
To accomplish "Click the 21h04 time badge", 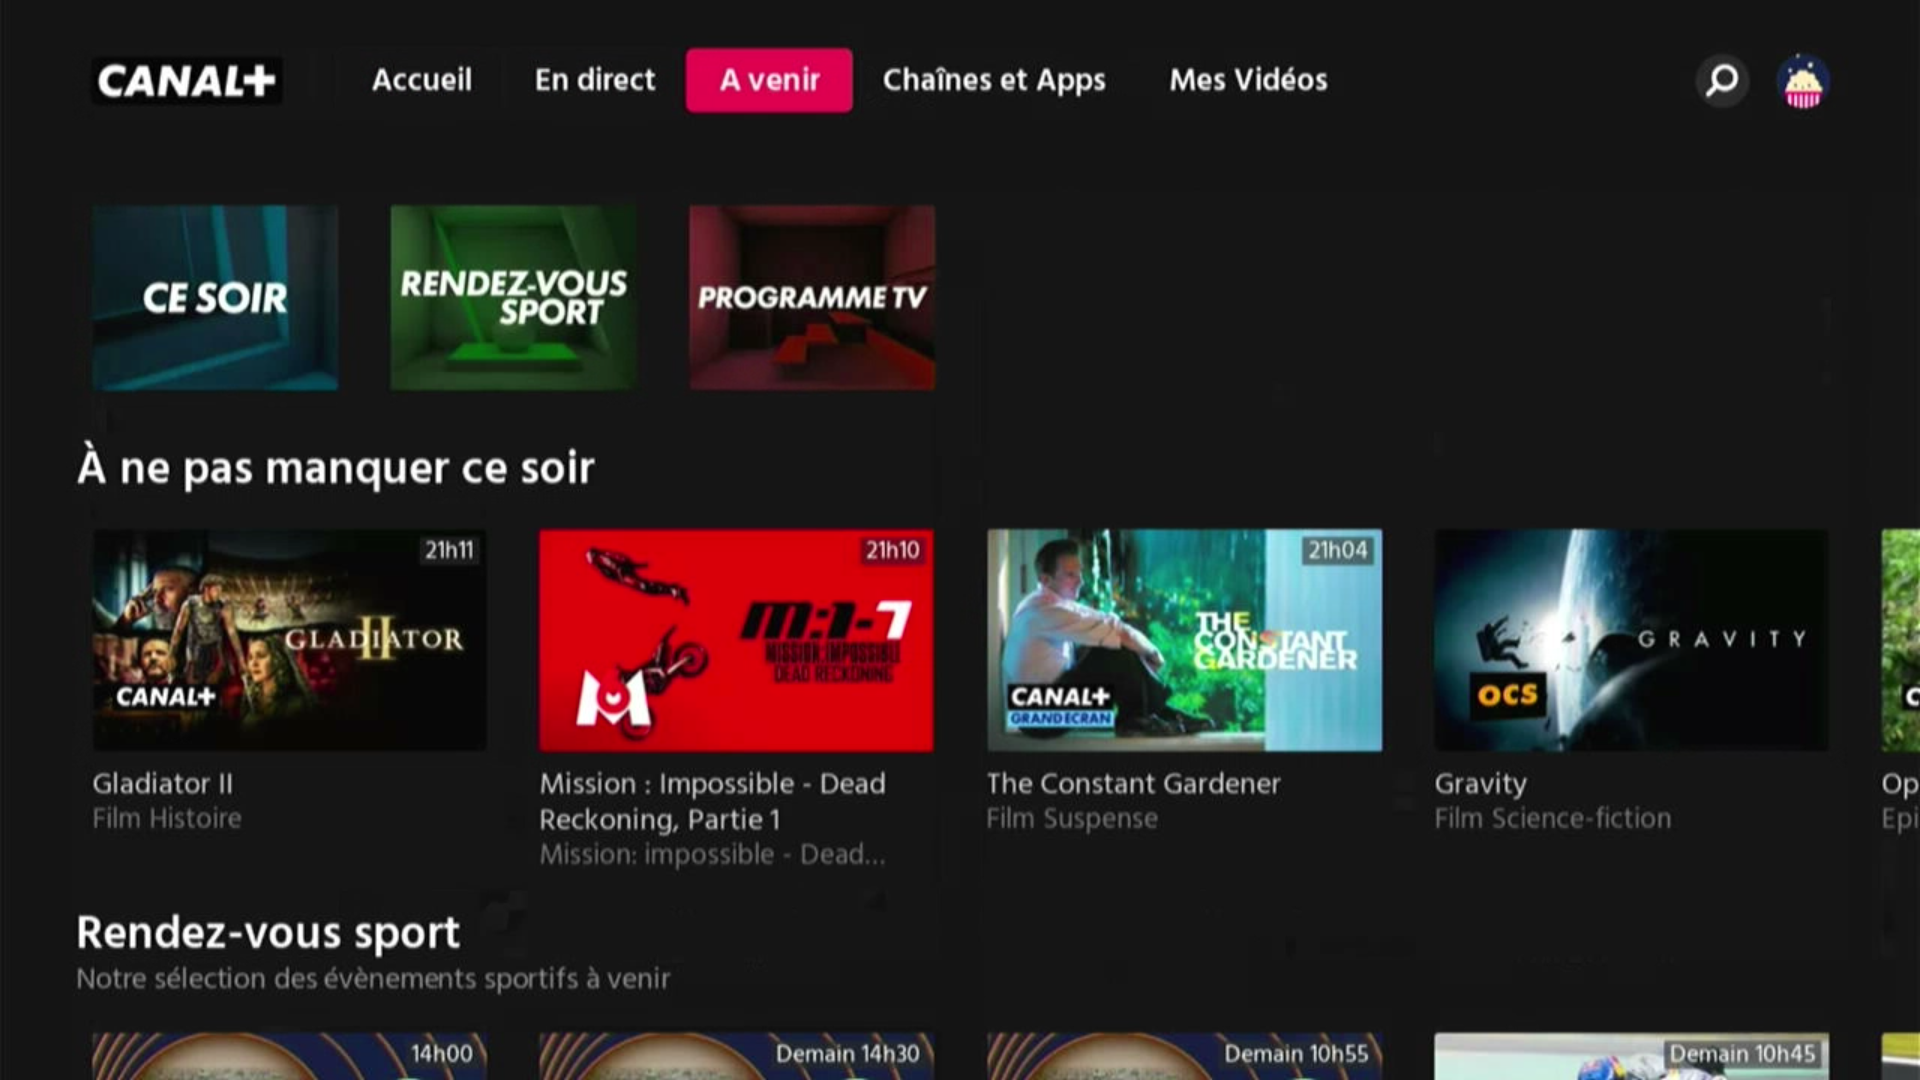I will [1337, 550].
